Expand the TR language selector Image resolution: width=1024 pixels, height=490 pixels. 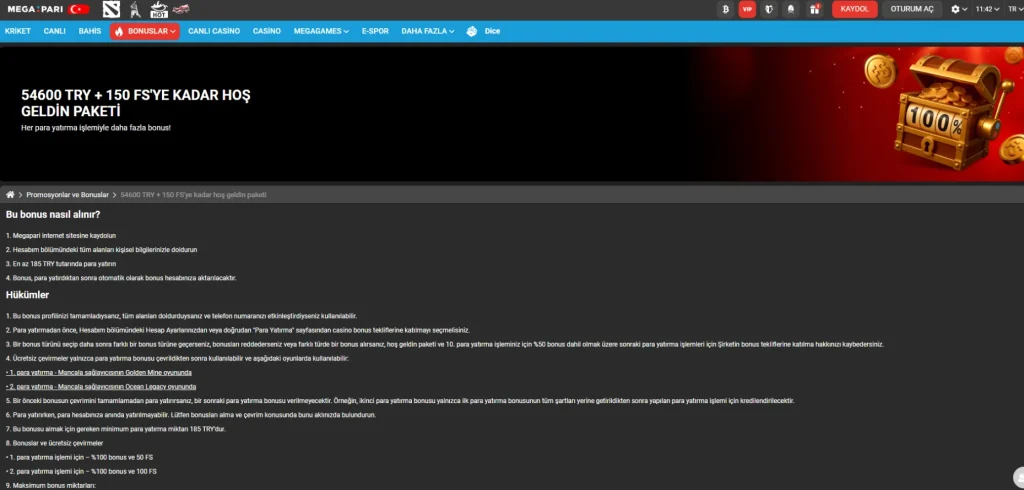[1014, 9]
